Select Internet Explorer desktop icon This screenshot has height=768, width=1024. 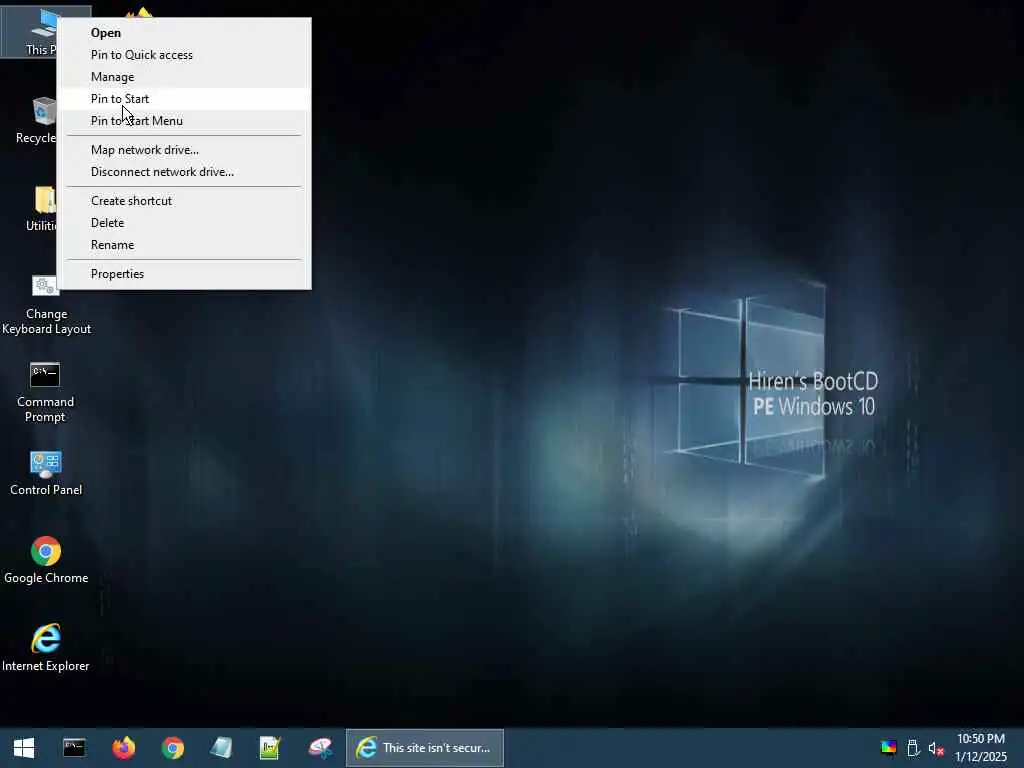(46, 648)
